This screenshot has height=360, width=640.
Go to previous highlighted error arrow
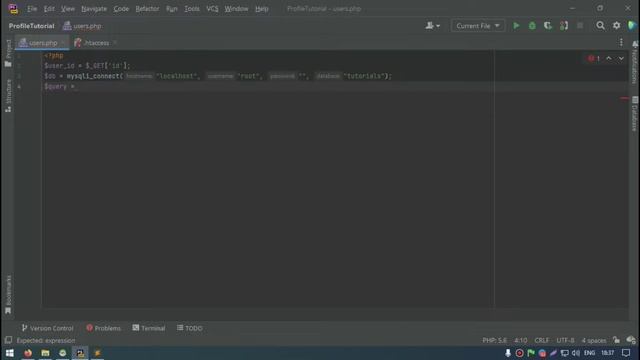point(609,59)
